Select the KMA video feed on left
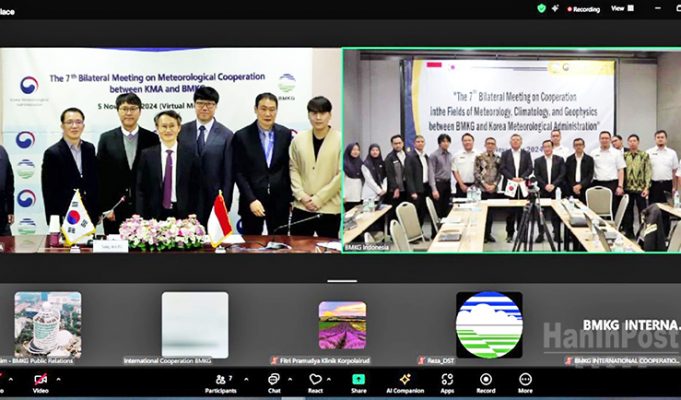This screenshot has width=681, height=400. click(x=170, y=150)
